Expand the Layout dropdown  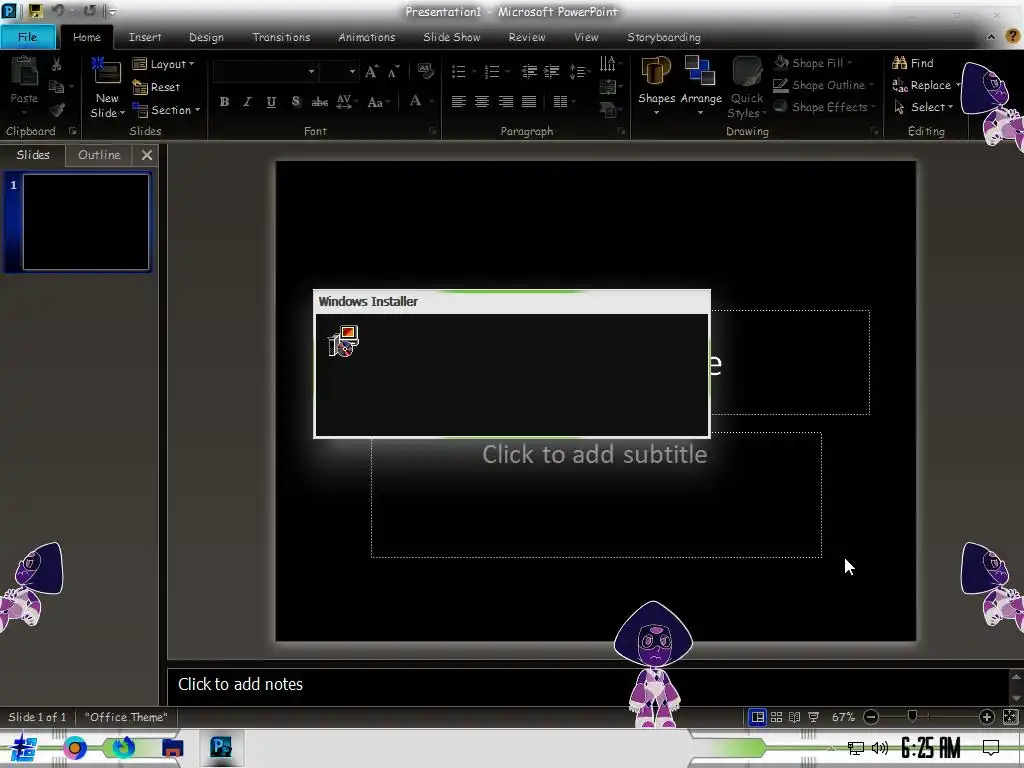(163, 64)
